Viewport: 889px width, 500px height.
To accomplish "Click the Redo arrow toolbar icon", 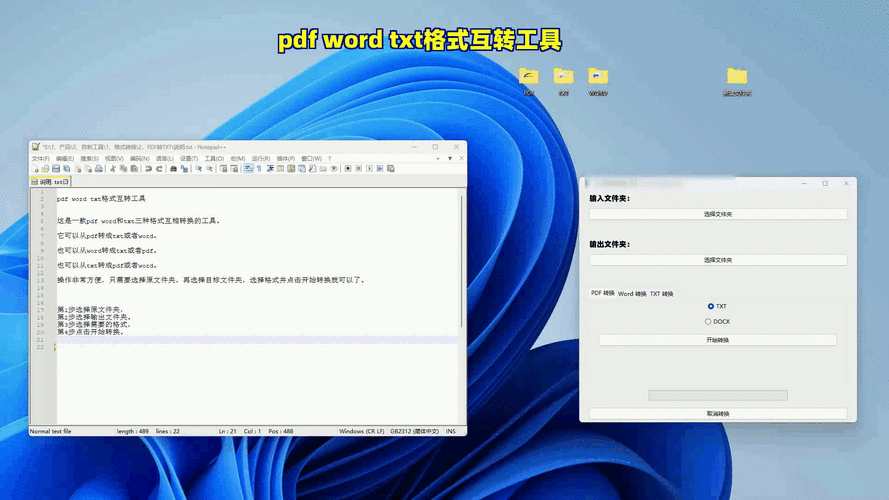I will click(158, 169).
